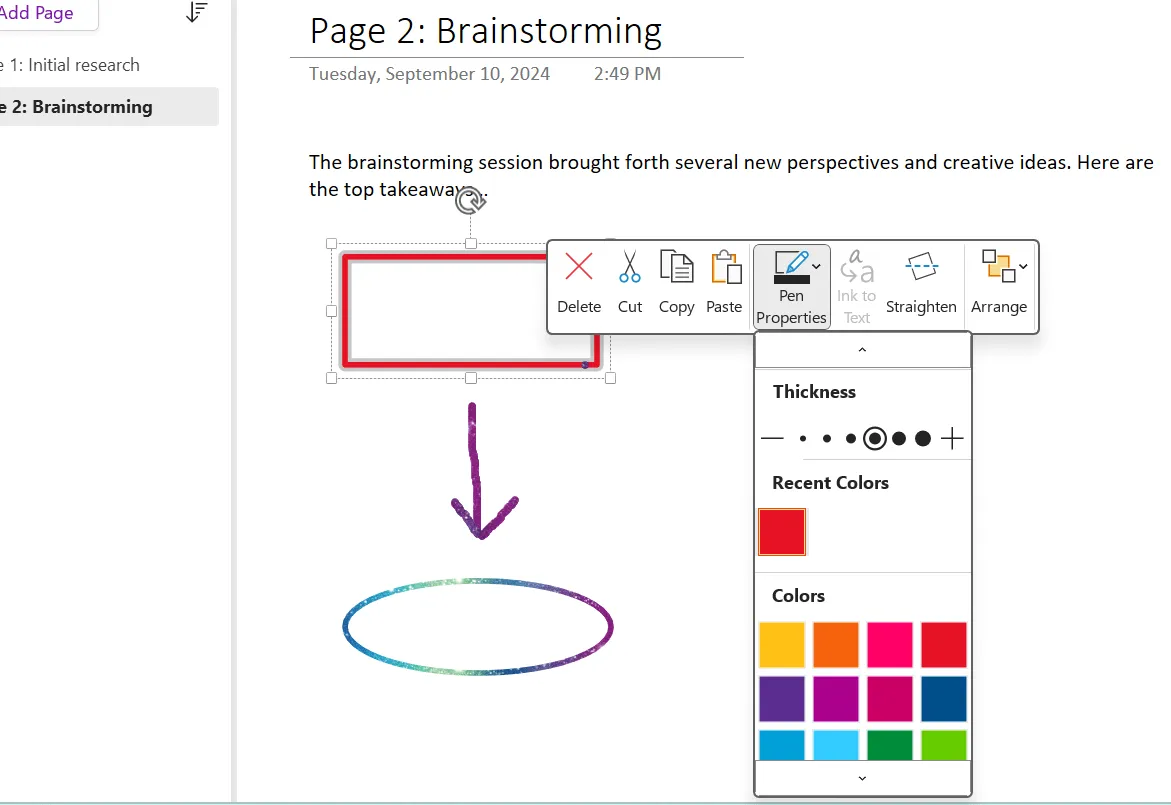Cut the selected drawing
This screenshot has height=805, width=1171.
630,284
